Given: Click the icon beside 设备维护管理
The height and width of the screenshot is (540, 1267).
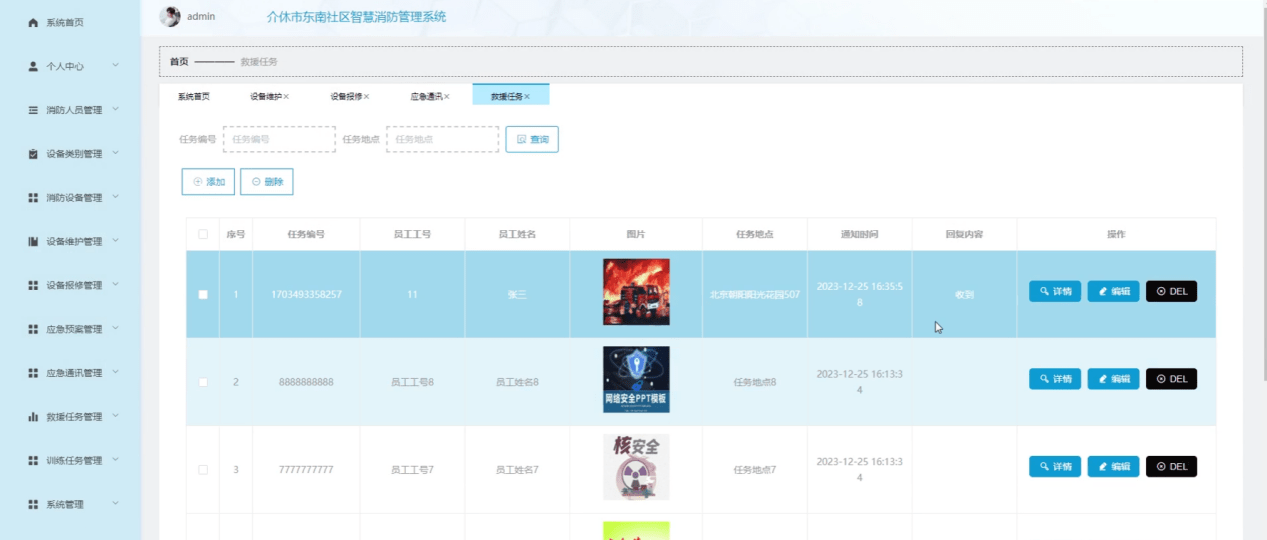Looking at the screenshot, I should 33,242.
